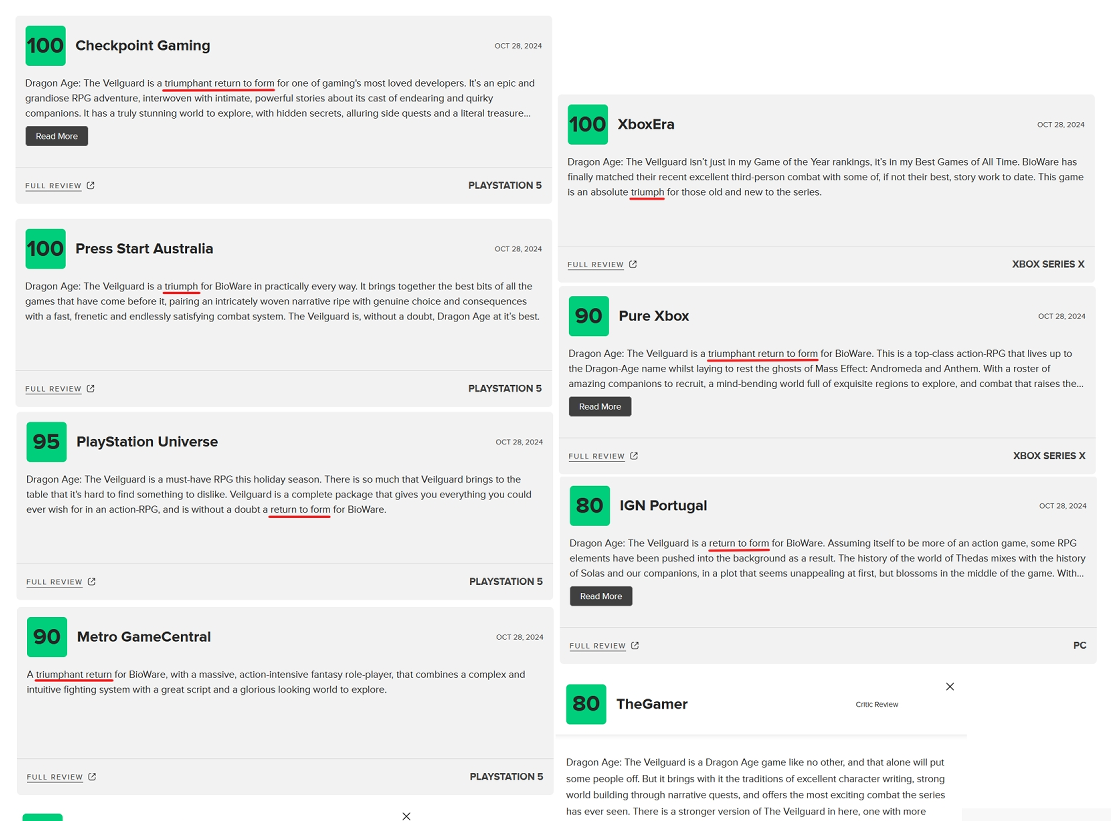Viewport: 1112px width, 821px height.
Task: Expand Checkpoint Gaming review with Read More
Action: pyautogui.click(x=57, y=136)
